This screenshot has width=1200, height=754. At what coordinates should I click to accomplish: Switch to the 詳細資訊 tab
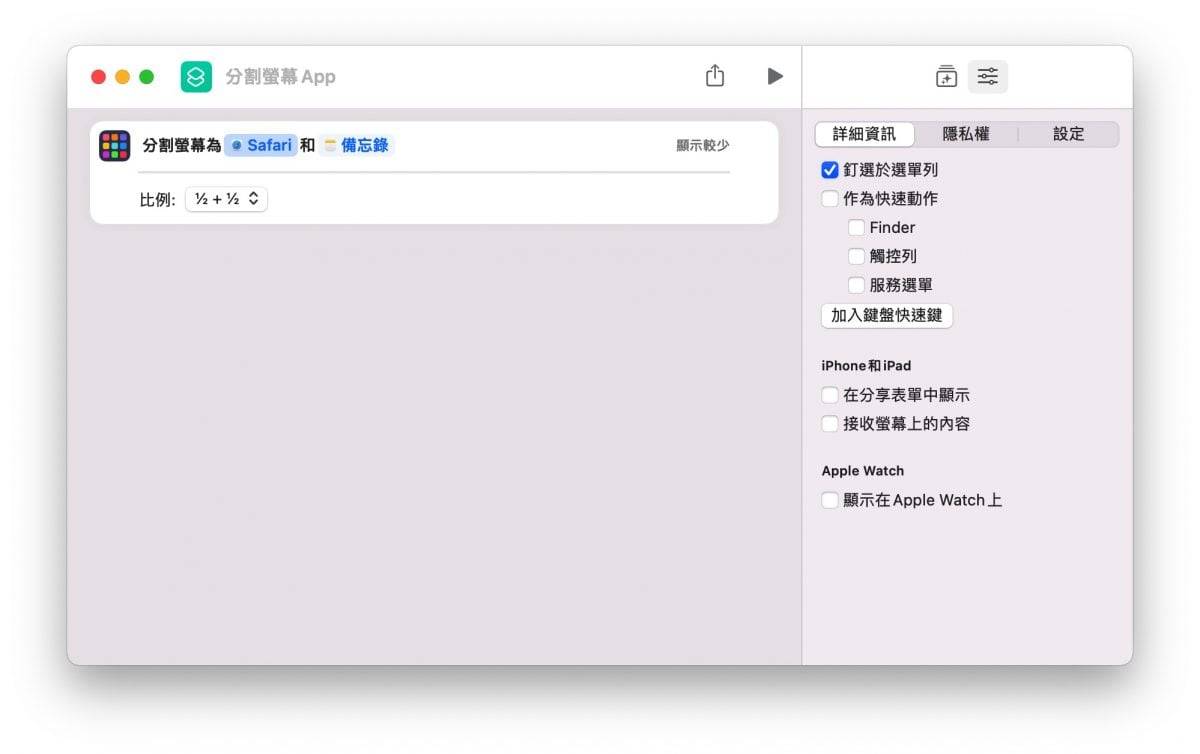[864, 134]
